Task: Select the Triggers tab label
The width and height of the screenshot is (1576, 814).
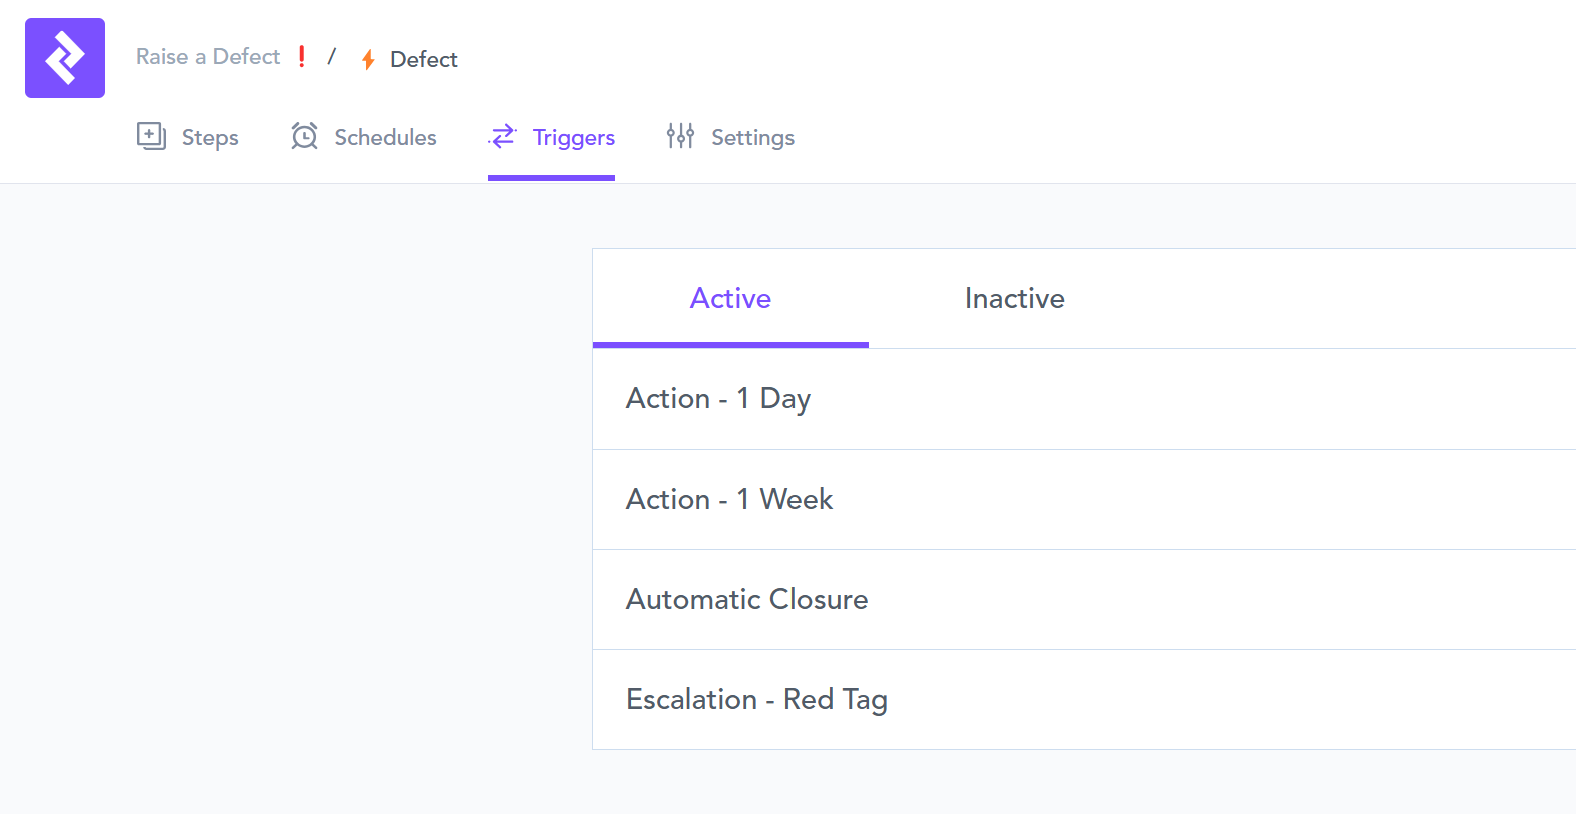Action: (x=573, y=138)
